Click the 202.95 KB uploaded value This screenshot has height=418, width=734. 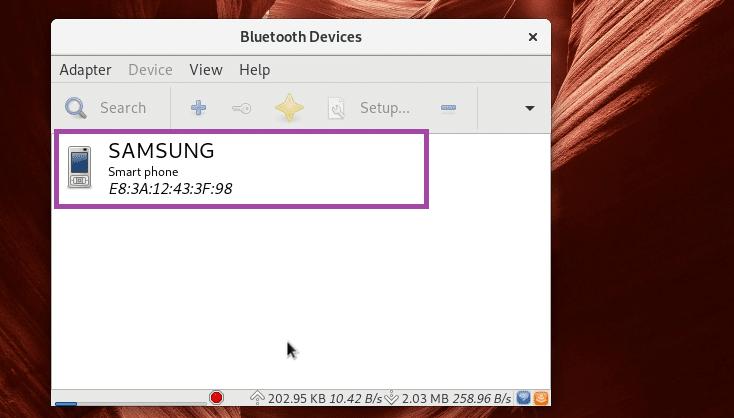click(297, 398)
